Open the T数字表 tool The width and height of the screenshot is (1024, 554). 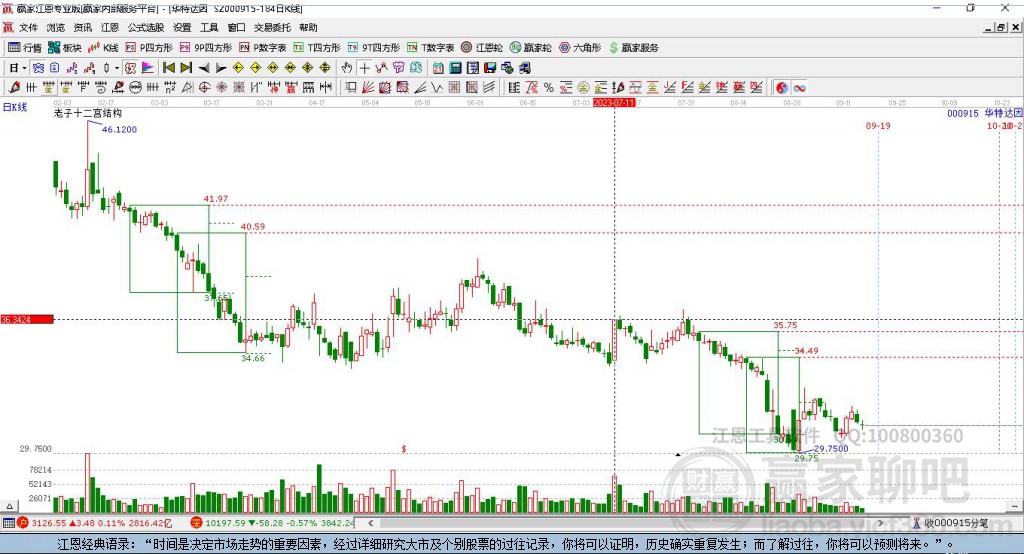pos(430,48)
